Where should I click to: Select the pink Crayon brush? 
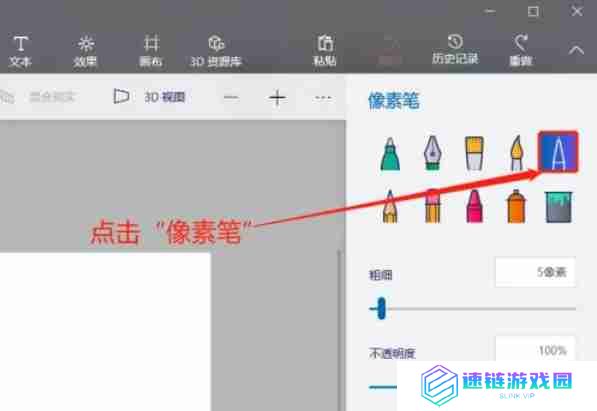(474, 206)
